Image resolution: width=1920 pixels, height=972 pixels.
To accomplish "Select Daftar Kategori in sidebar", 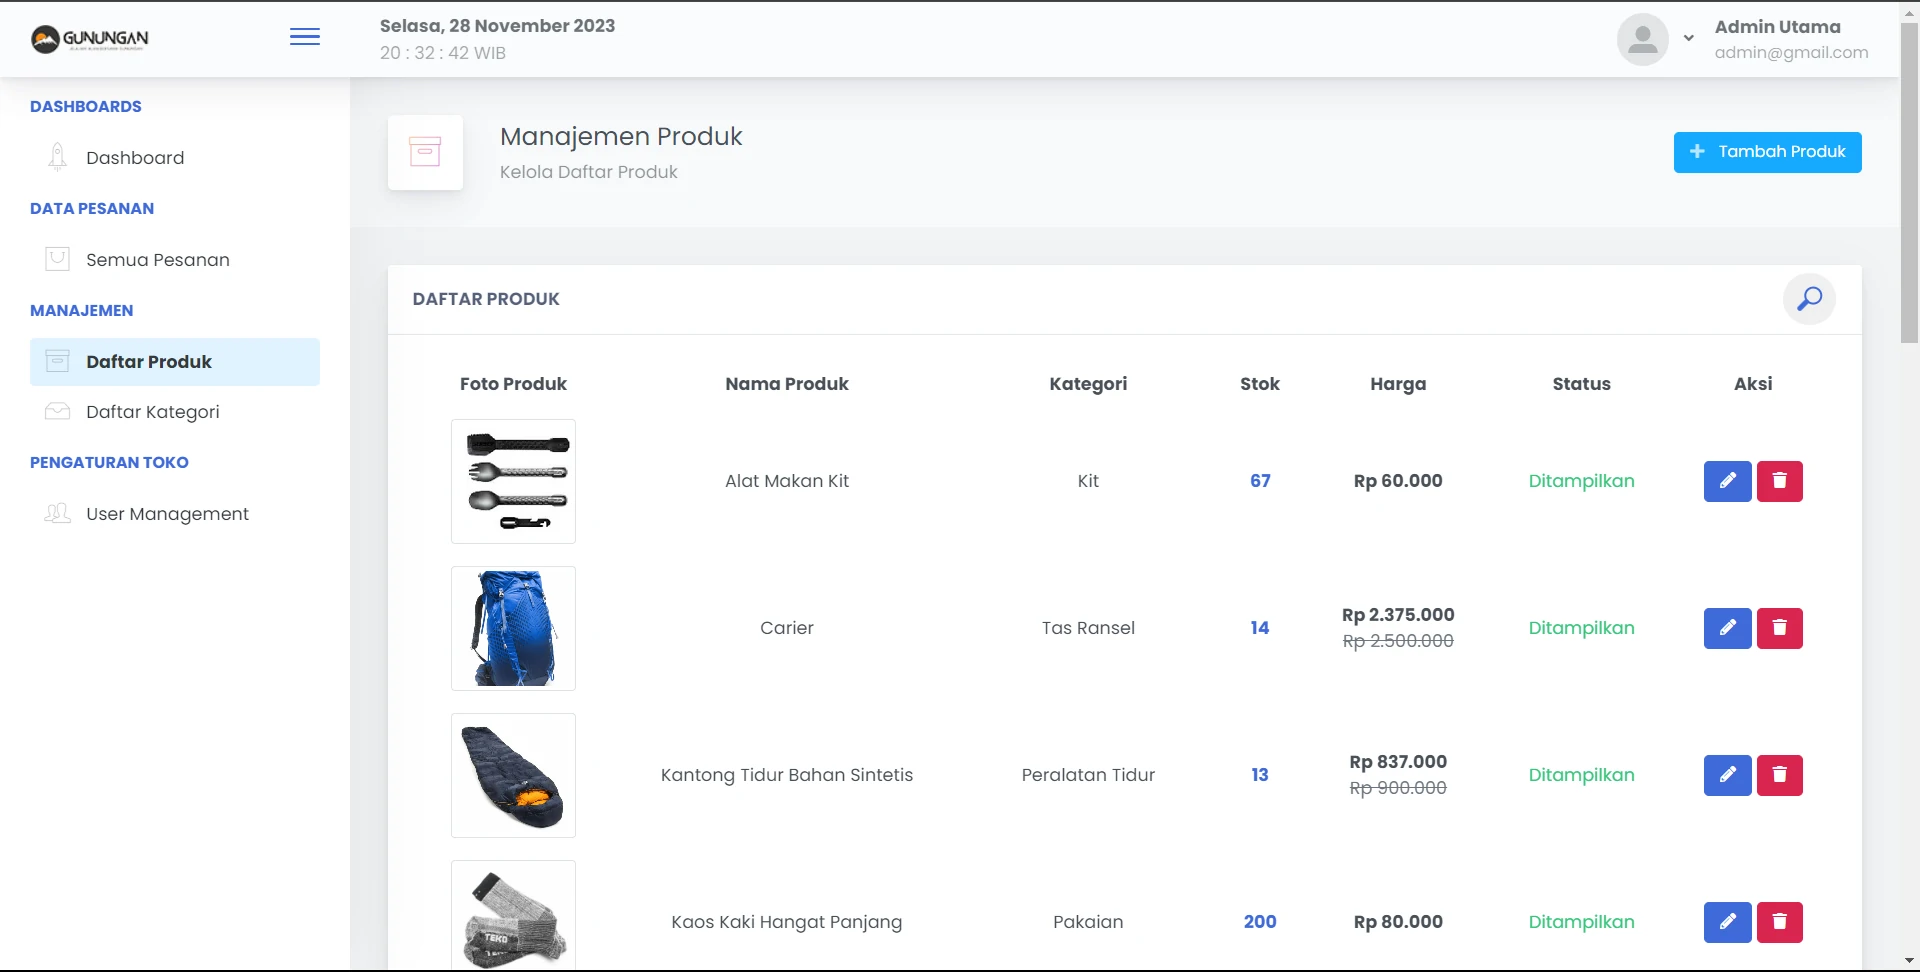I will tap(152, 412).
